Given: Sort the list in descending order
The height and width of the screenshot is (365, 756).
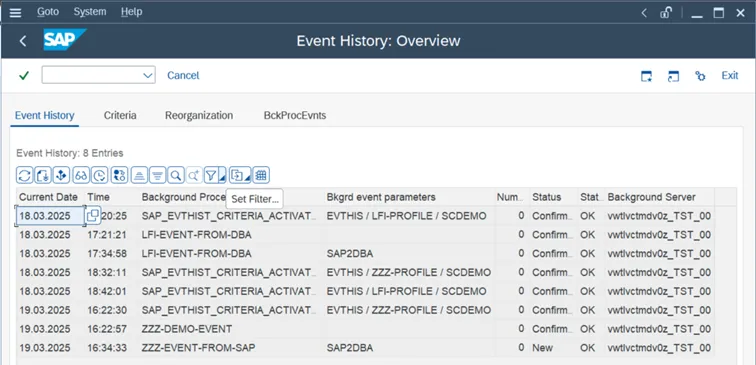Looking at the screenshot, I should coord(157,176).
